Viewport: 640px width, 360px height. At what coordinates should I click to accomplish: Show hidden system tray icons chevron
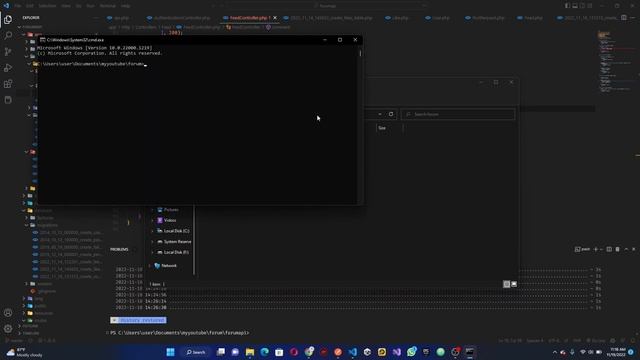pyautogui.click(x=554, y=352)
